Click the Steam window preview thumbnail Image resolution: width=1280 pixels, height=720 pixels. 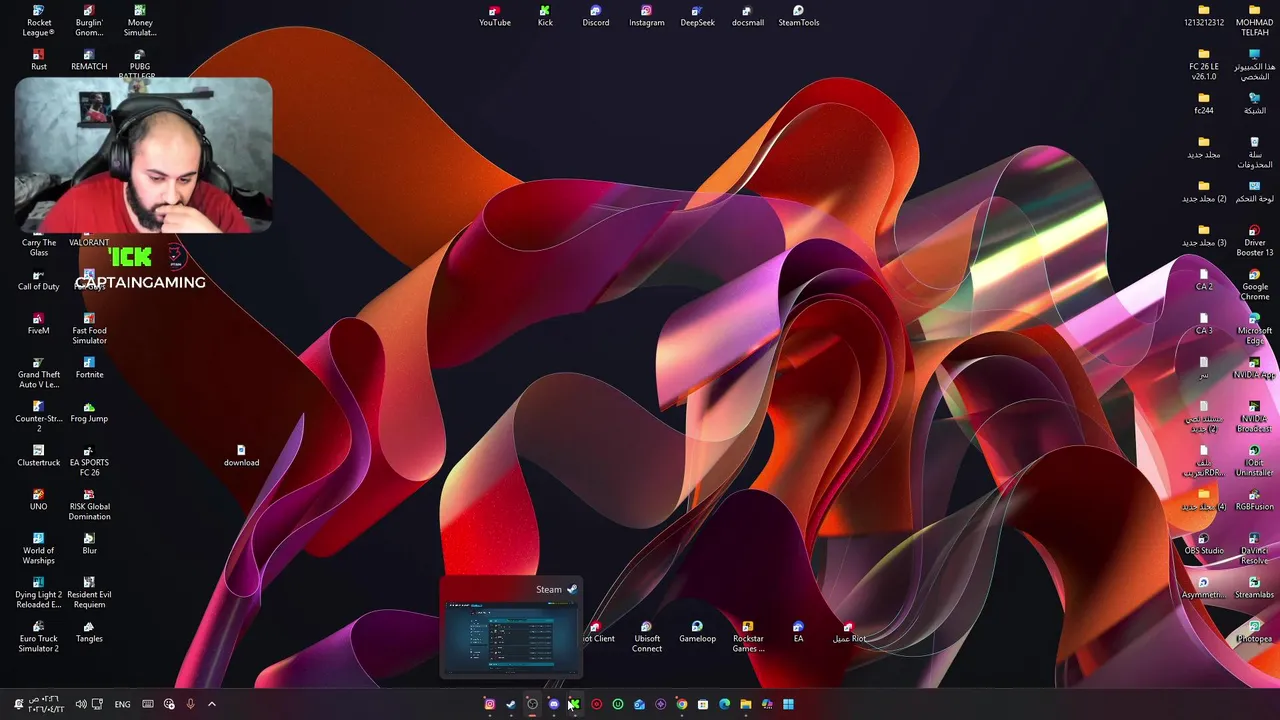pos(511,637)
